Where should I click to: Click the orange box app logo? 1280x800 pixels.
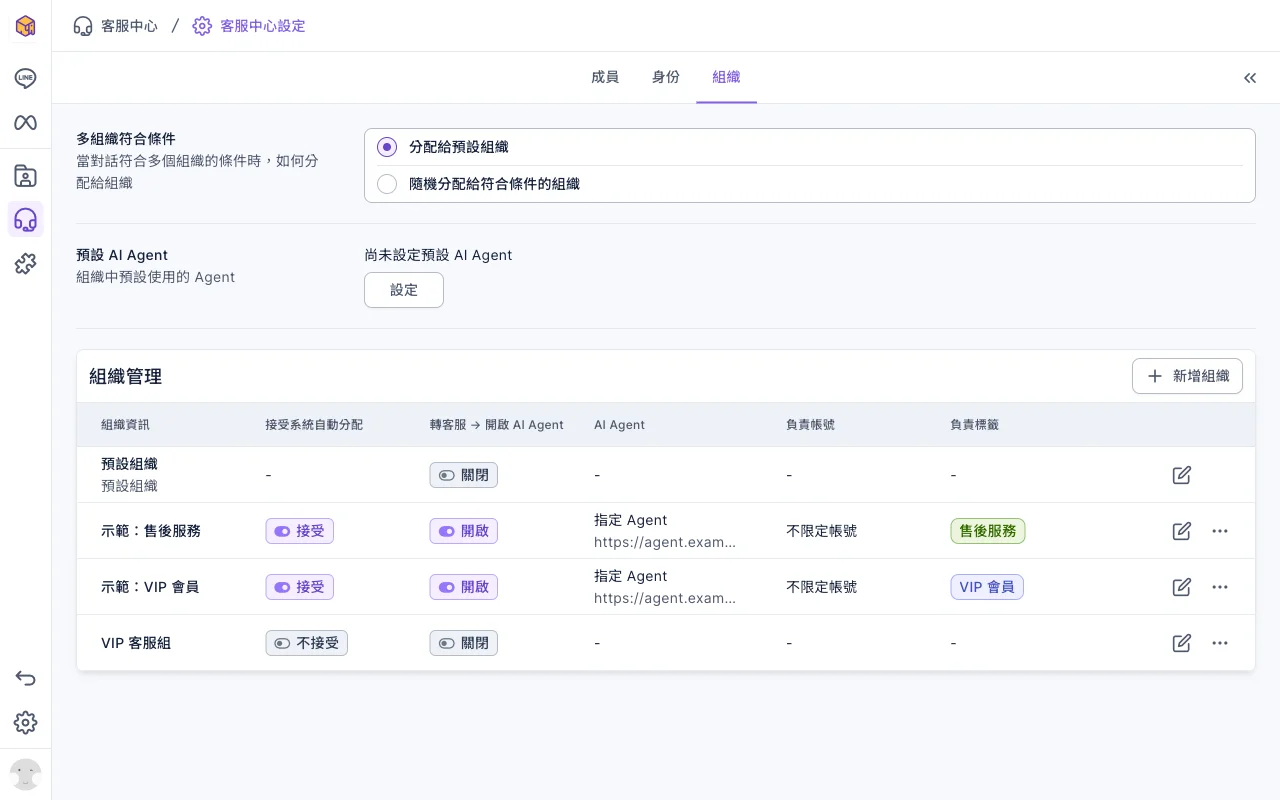coord(26,26)
